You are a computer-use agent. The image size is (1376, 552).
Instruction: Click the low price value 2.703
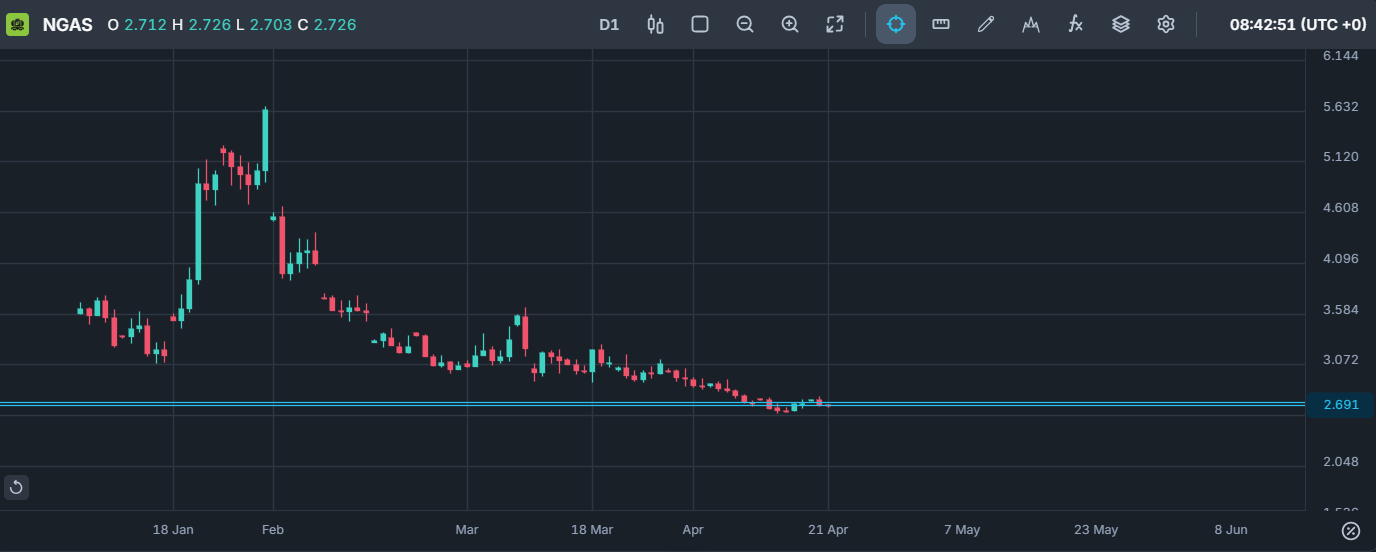point(271,24)
